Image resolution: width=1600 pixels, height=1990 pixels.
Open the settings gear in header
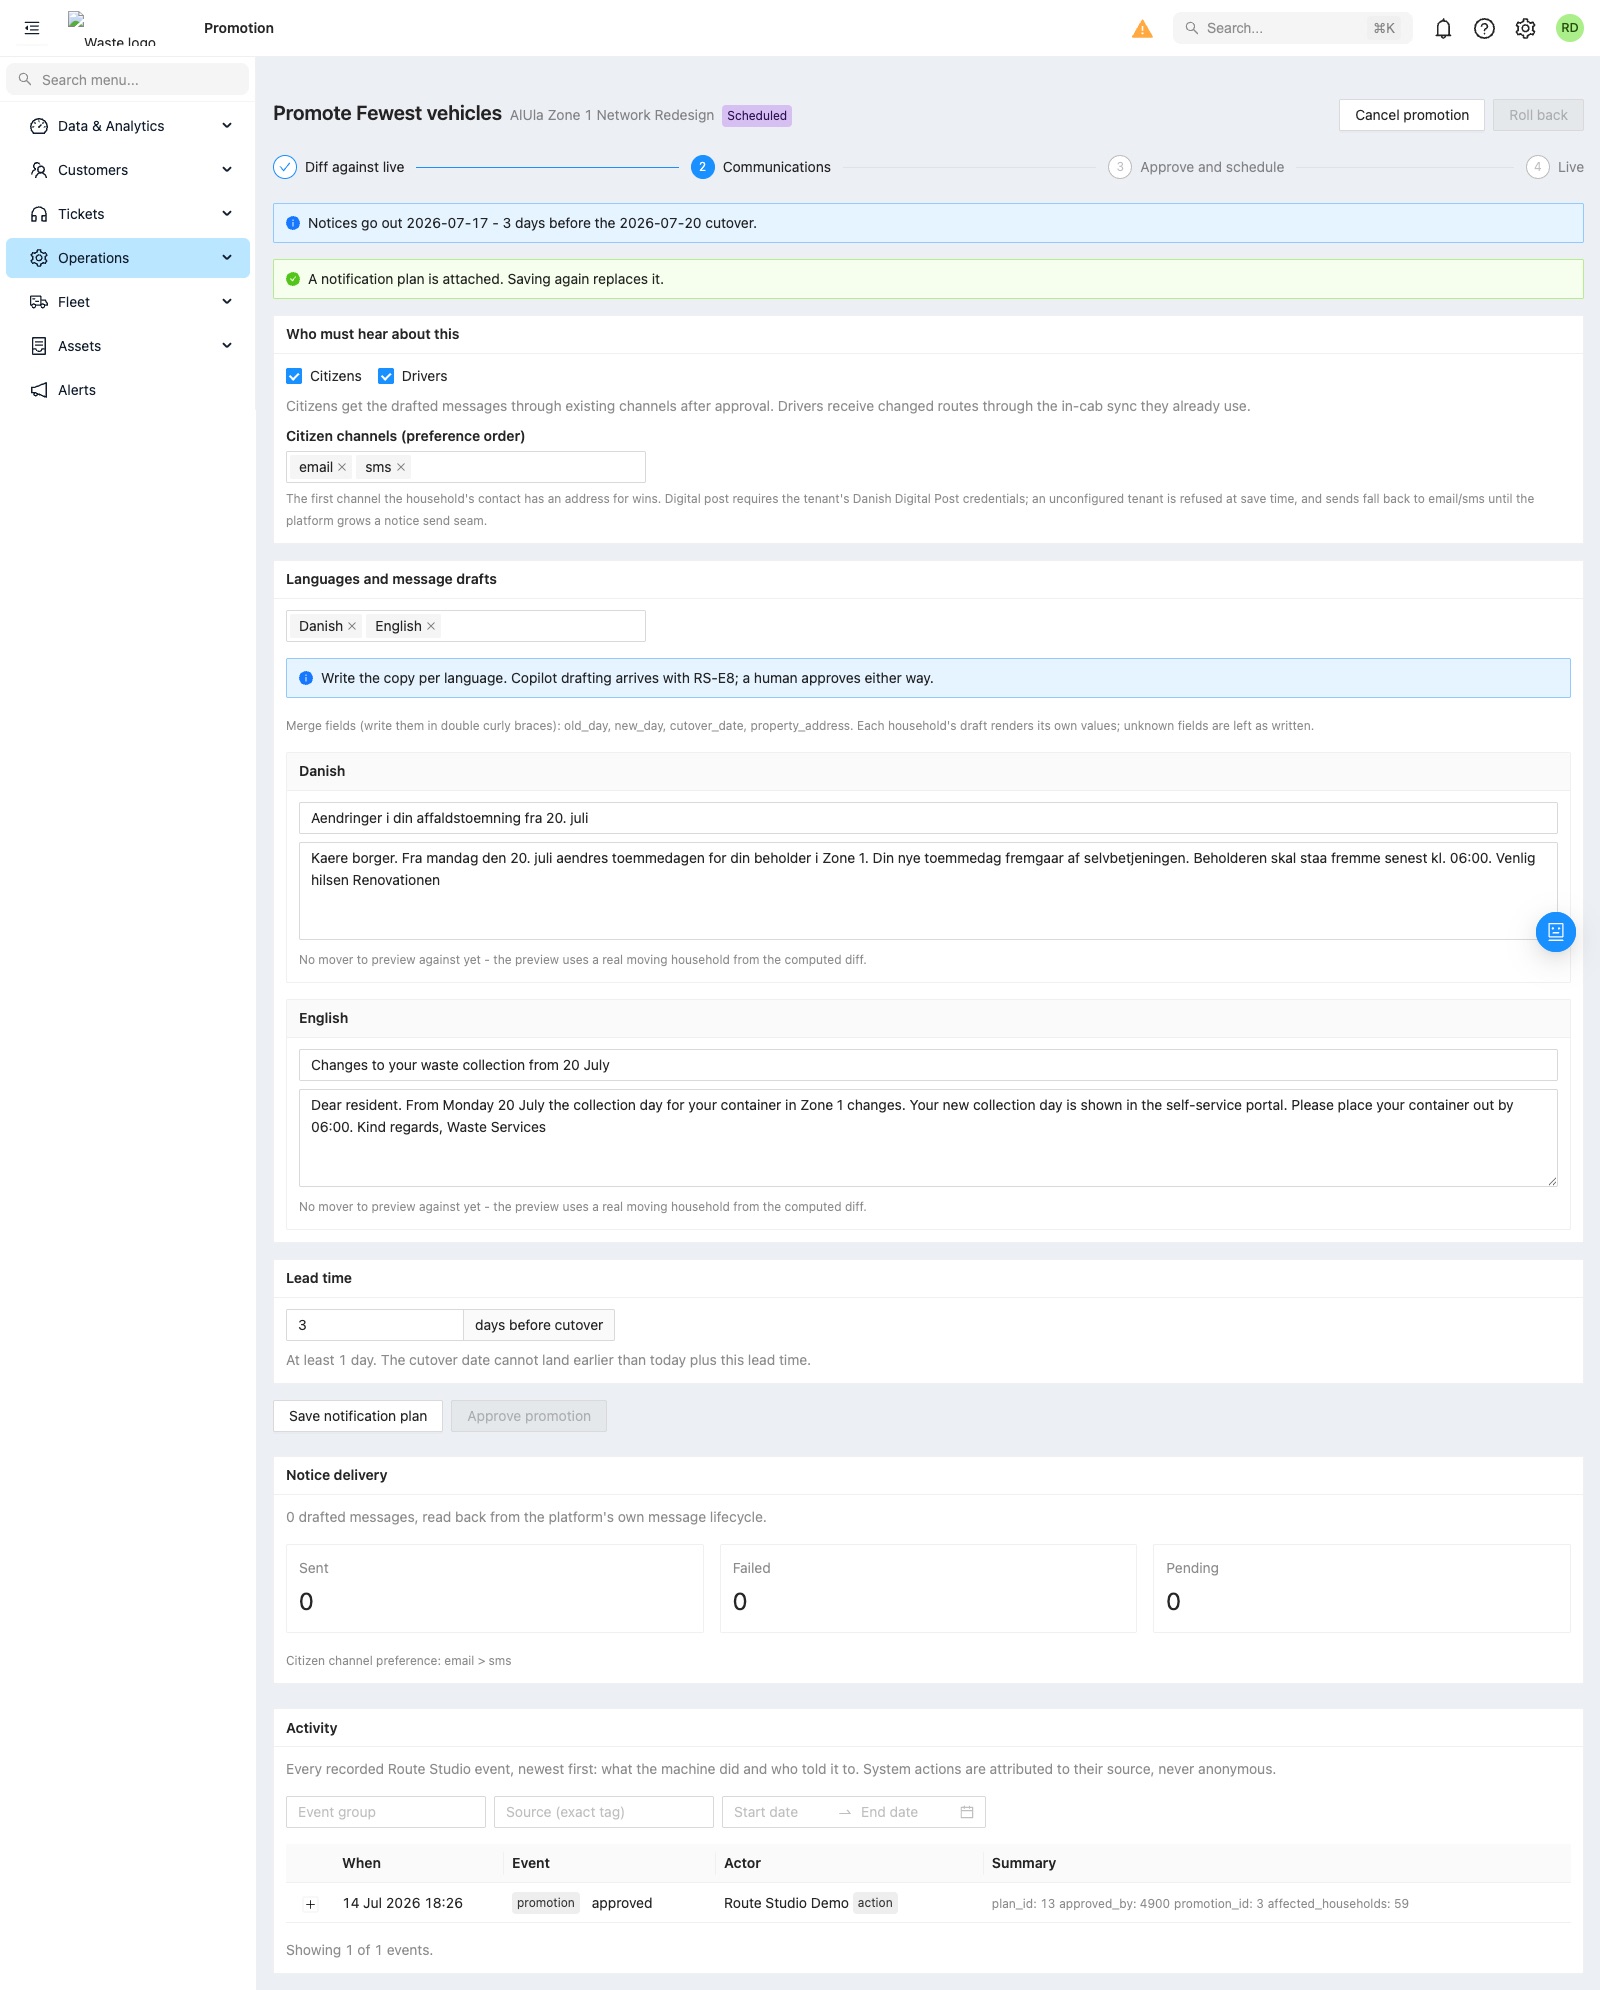(x=1525, y=28)
